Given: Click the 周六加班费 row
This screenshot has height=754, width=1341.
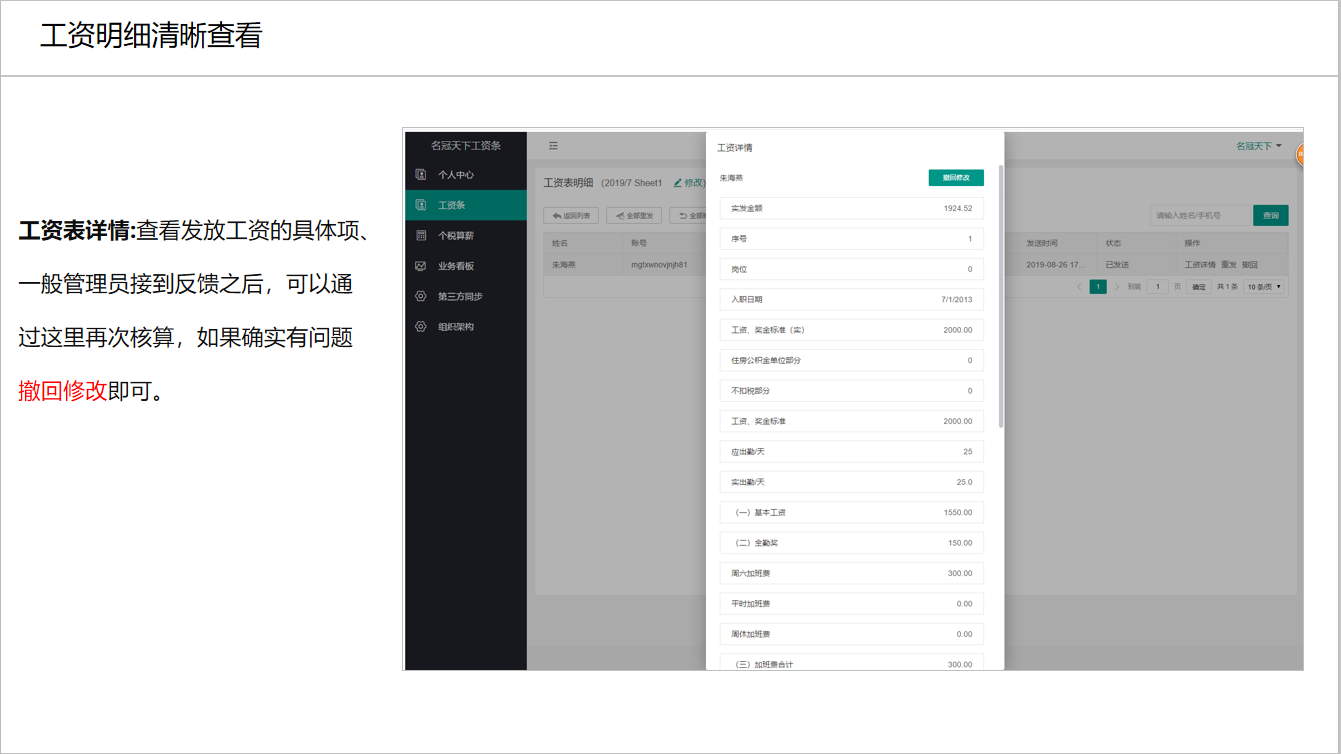Looking at the screenshot, I should click(851, 573).
